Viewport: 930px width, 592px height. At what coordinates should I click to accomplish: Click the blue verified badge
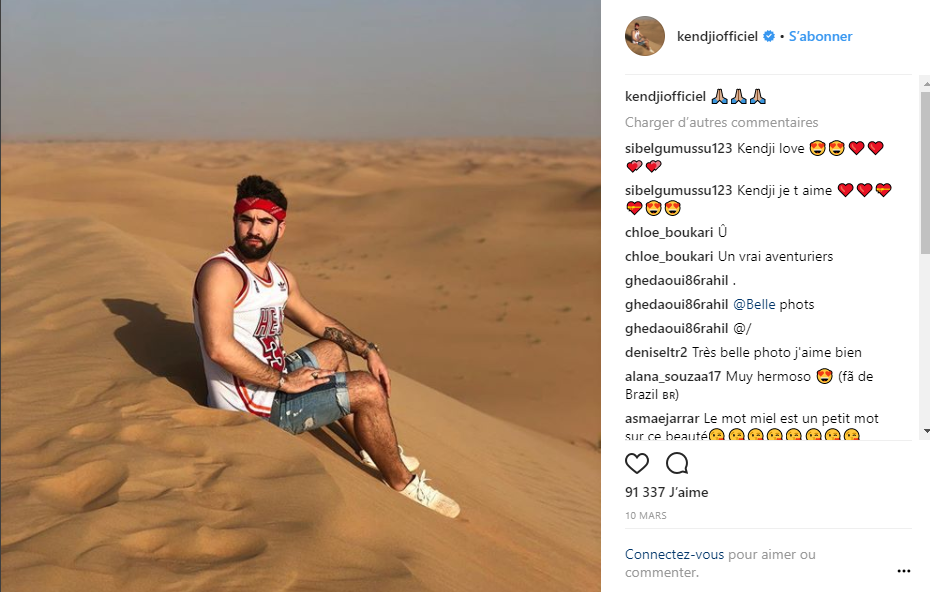pos(769,36)
